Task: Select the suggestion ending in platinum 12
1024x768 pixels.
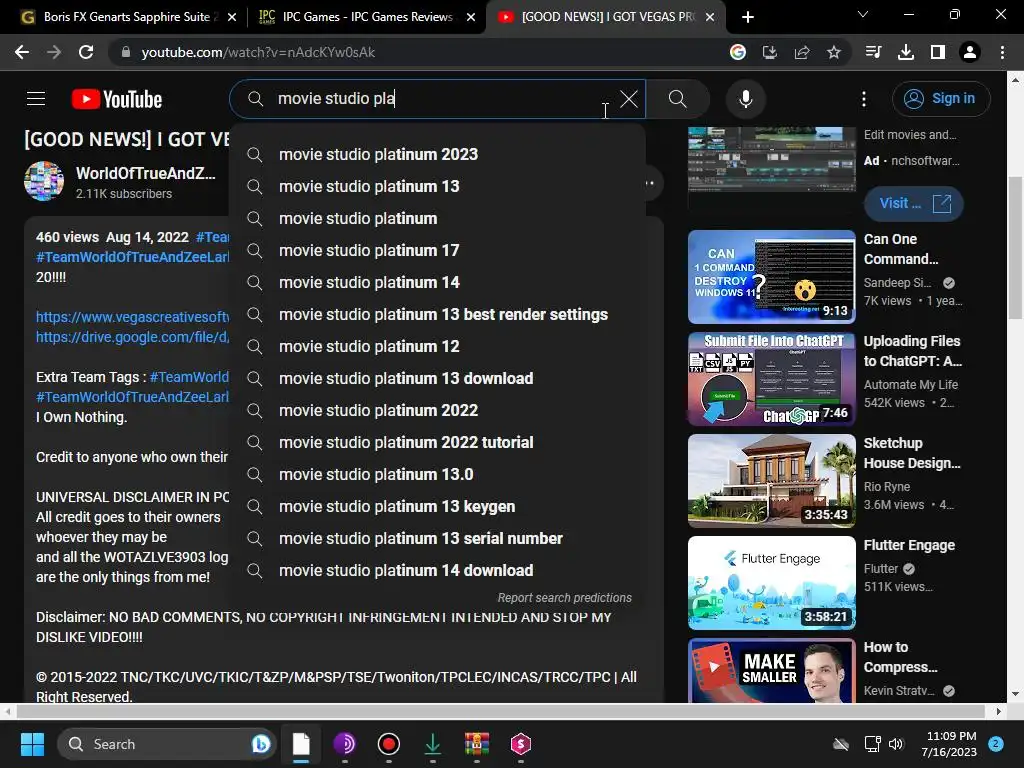Action: click(437, 346)
